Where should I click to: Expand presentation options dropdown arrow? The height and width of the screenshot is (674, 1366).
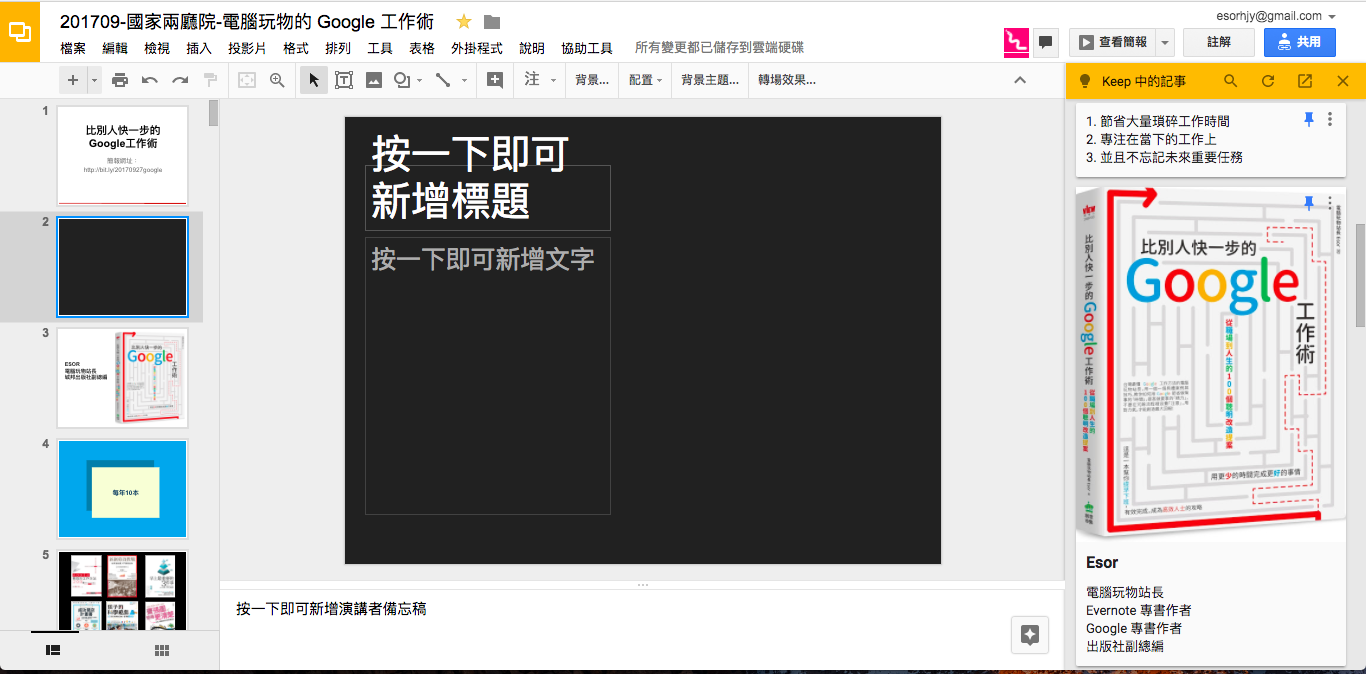coord(1165,42)
